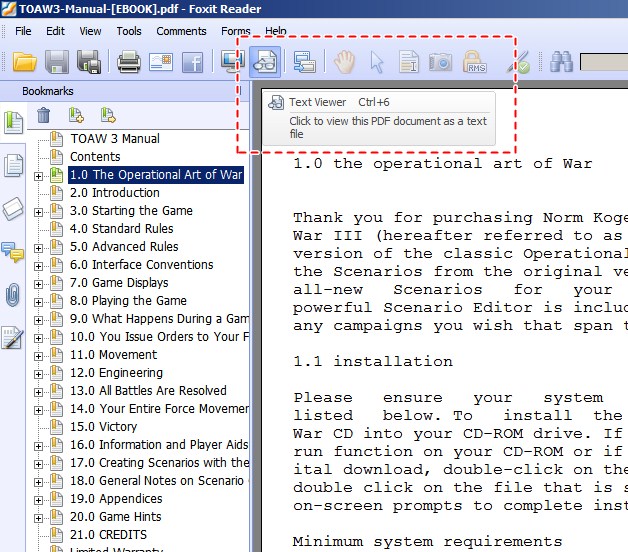This screenshot has height=552, width=628.
Task: Open the File menu
Action: point(23,31)
